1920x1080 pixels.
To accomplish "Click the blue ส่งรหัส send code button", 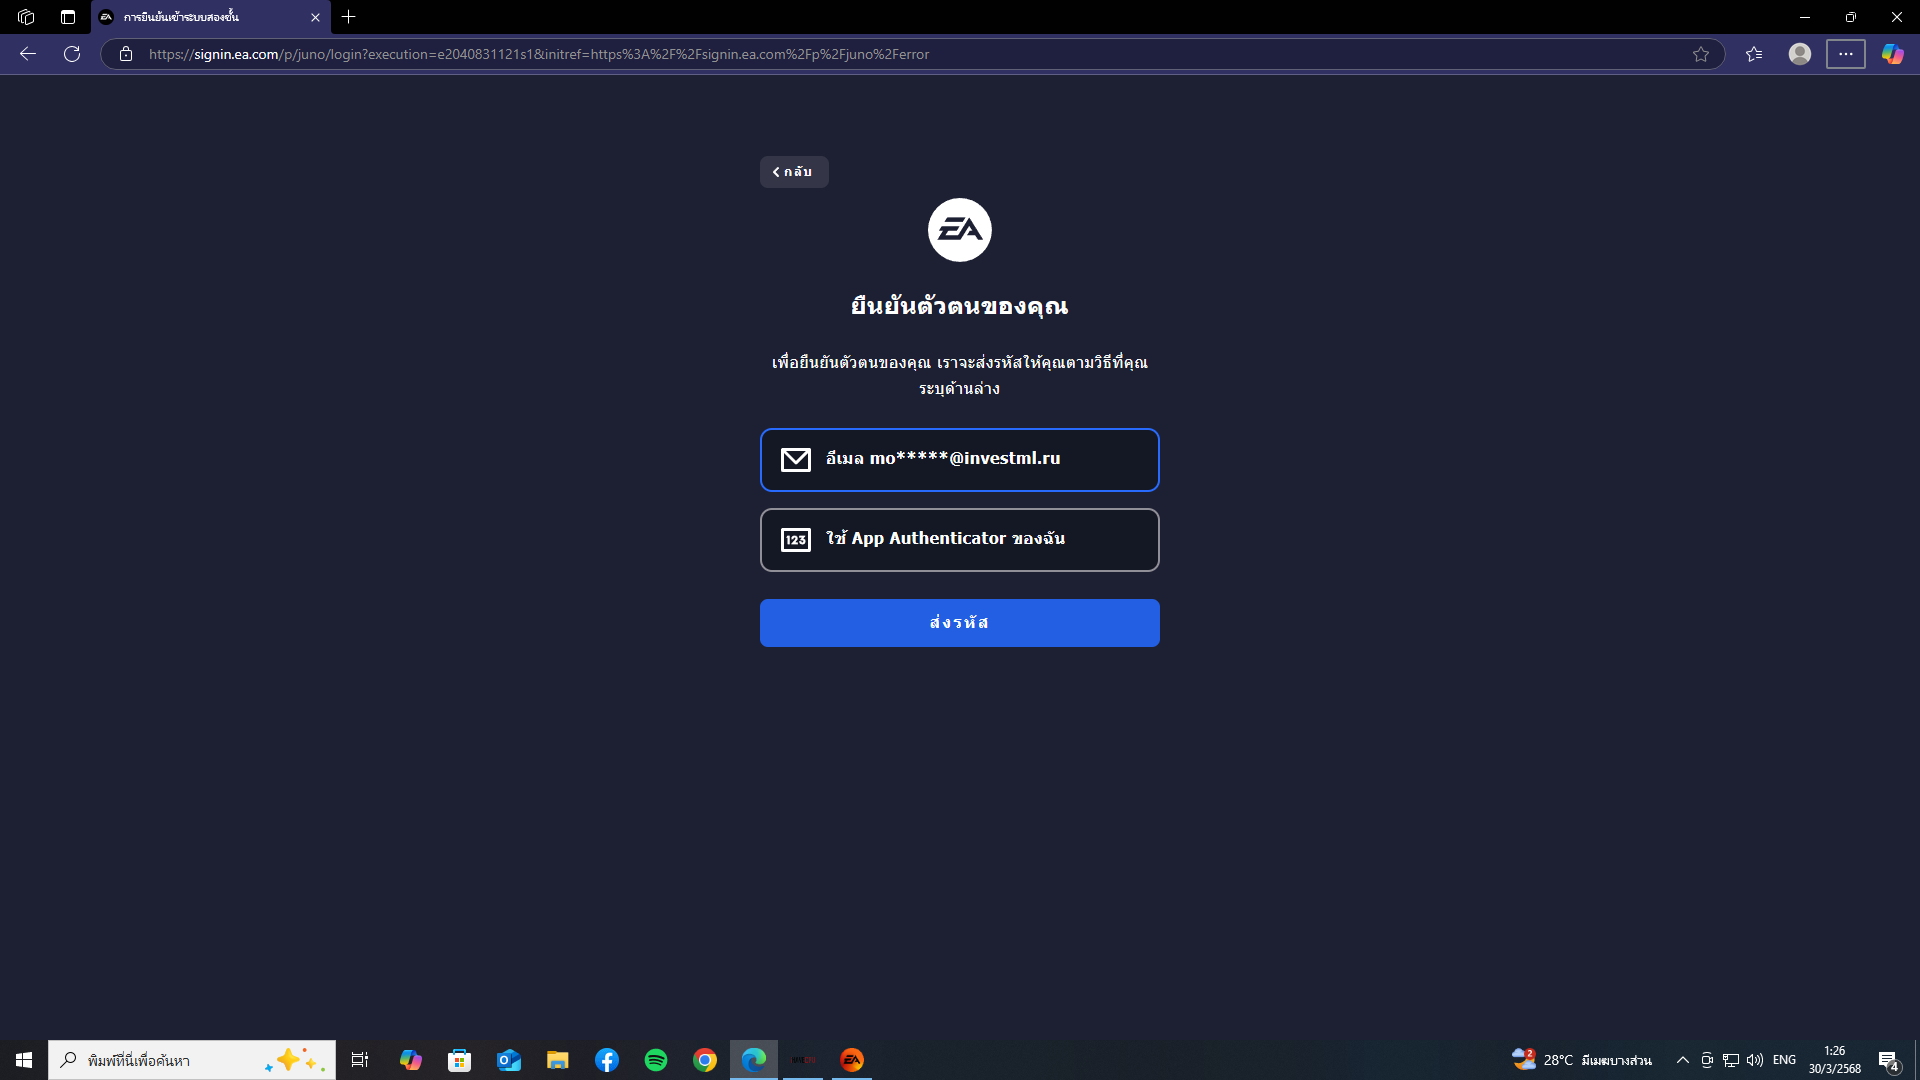I will pos(959,623).
